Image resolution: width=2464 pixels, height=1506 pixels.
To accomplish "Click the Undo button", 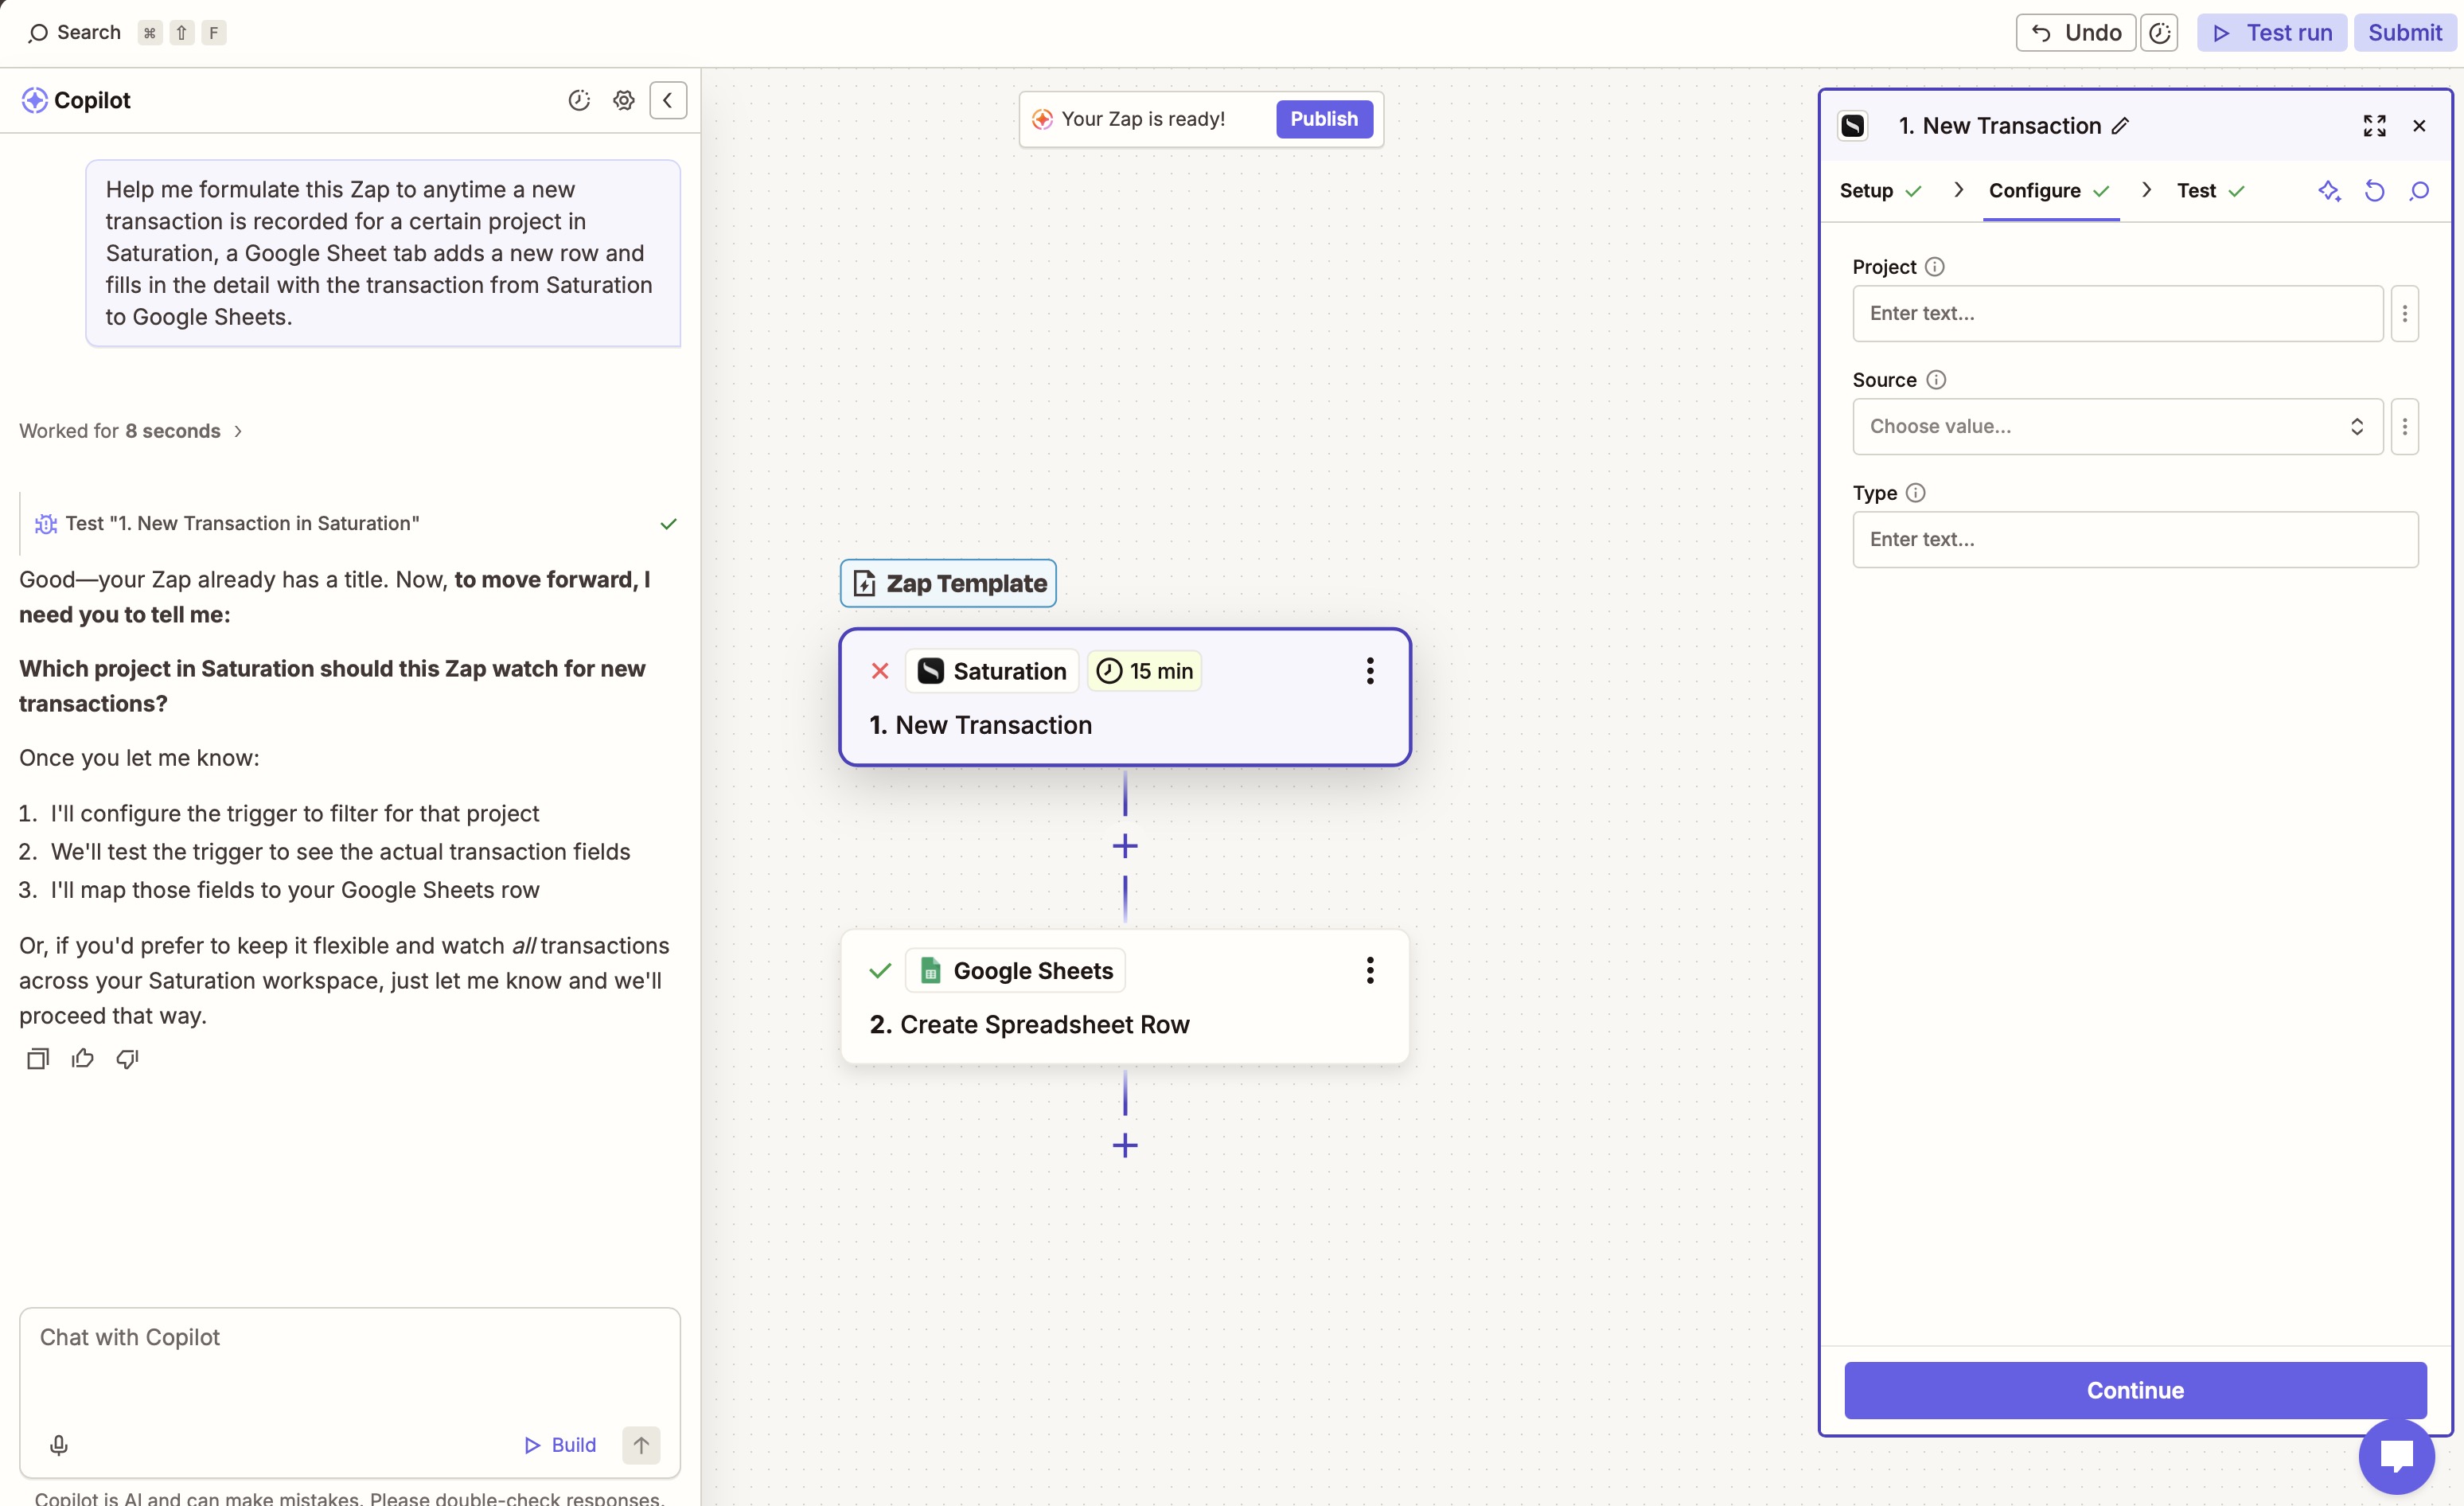I will (2076, 33).
